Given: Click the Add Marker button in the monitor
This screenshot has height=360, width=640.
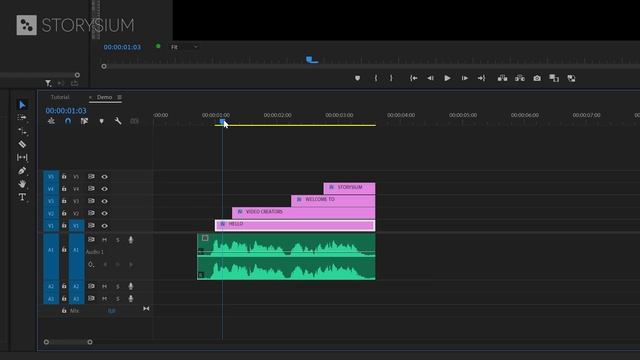Looking at the screenshot, I should 358,78.
